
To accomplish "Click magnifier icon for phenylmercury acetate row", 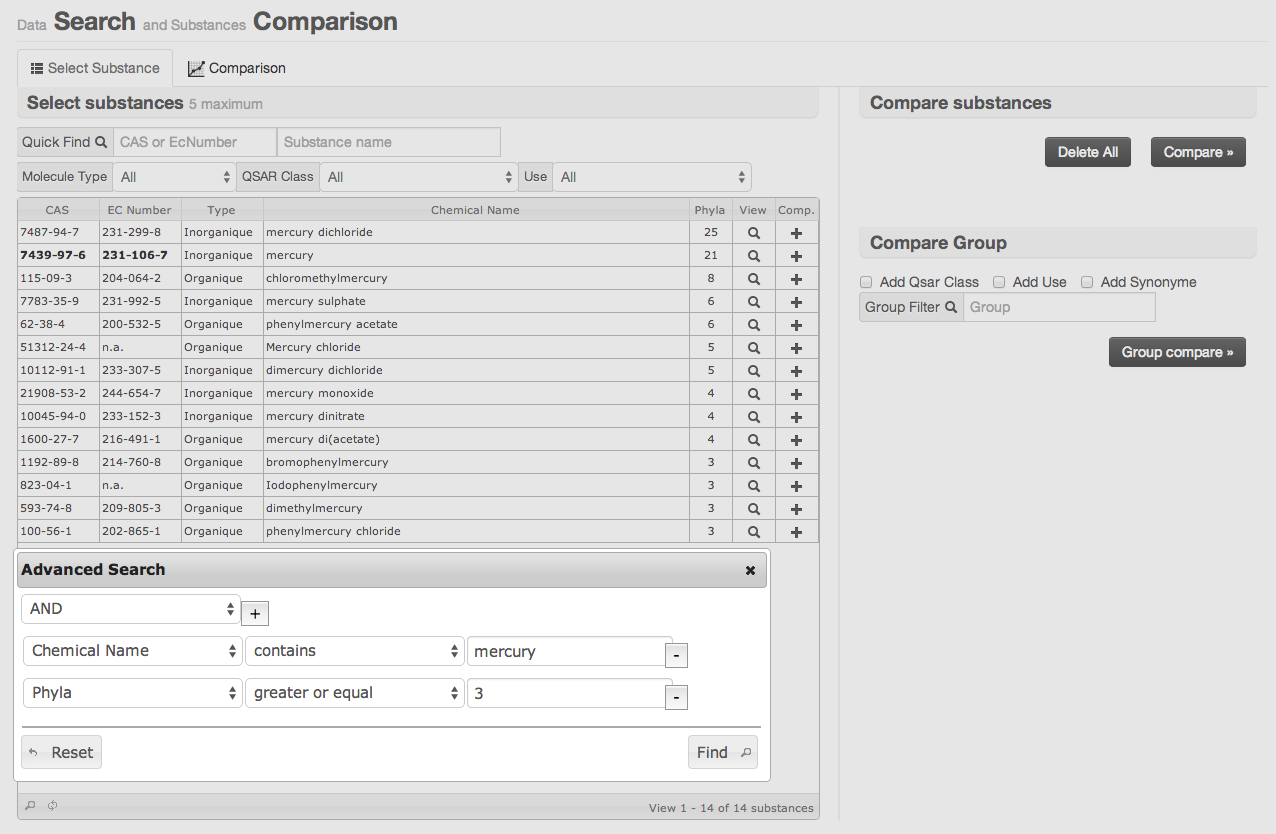I will point(753,325).
